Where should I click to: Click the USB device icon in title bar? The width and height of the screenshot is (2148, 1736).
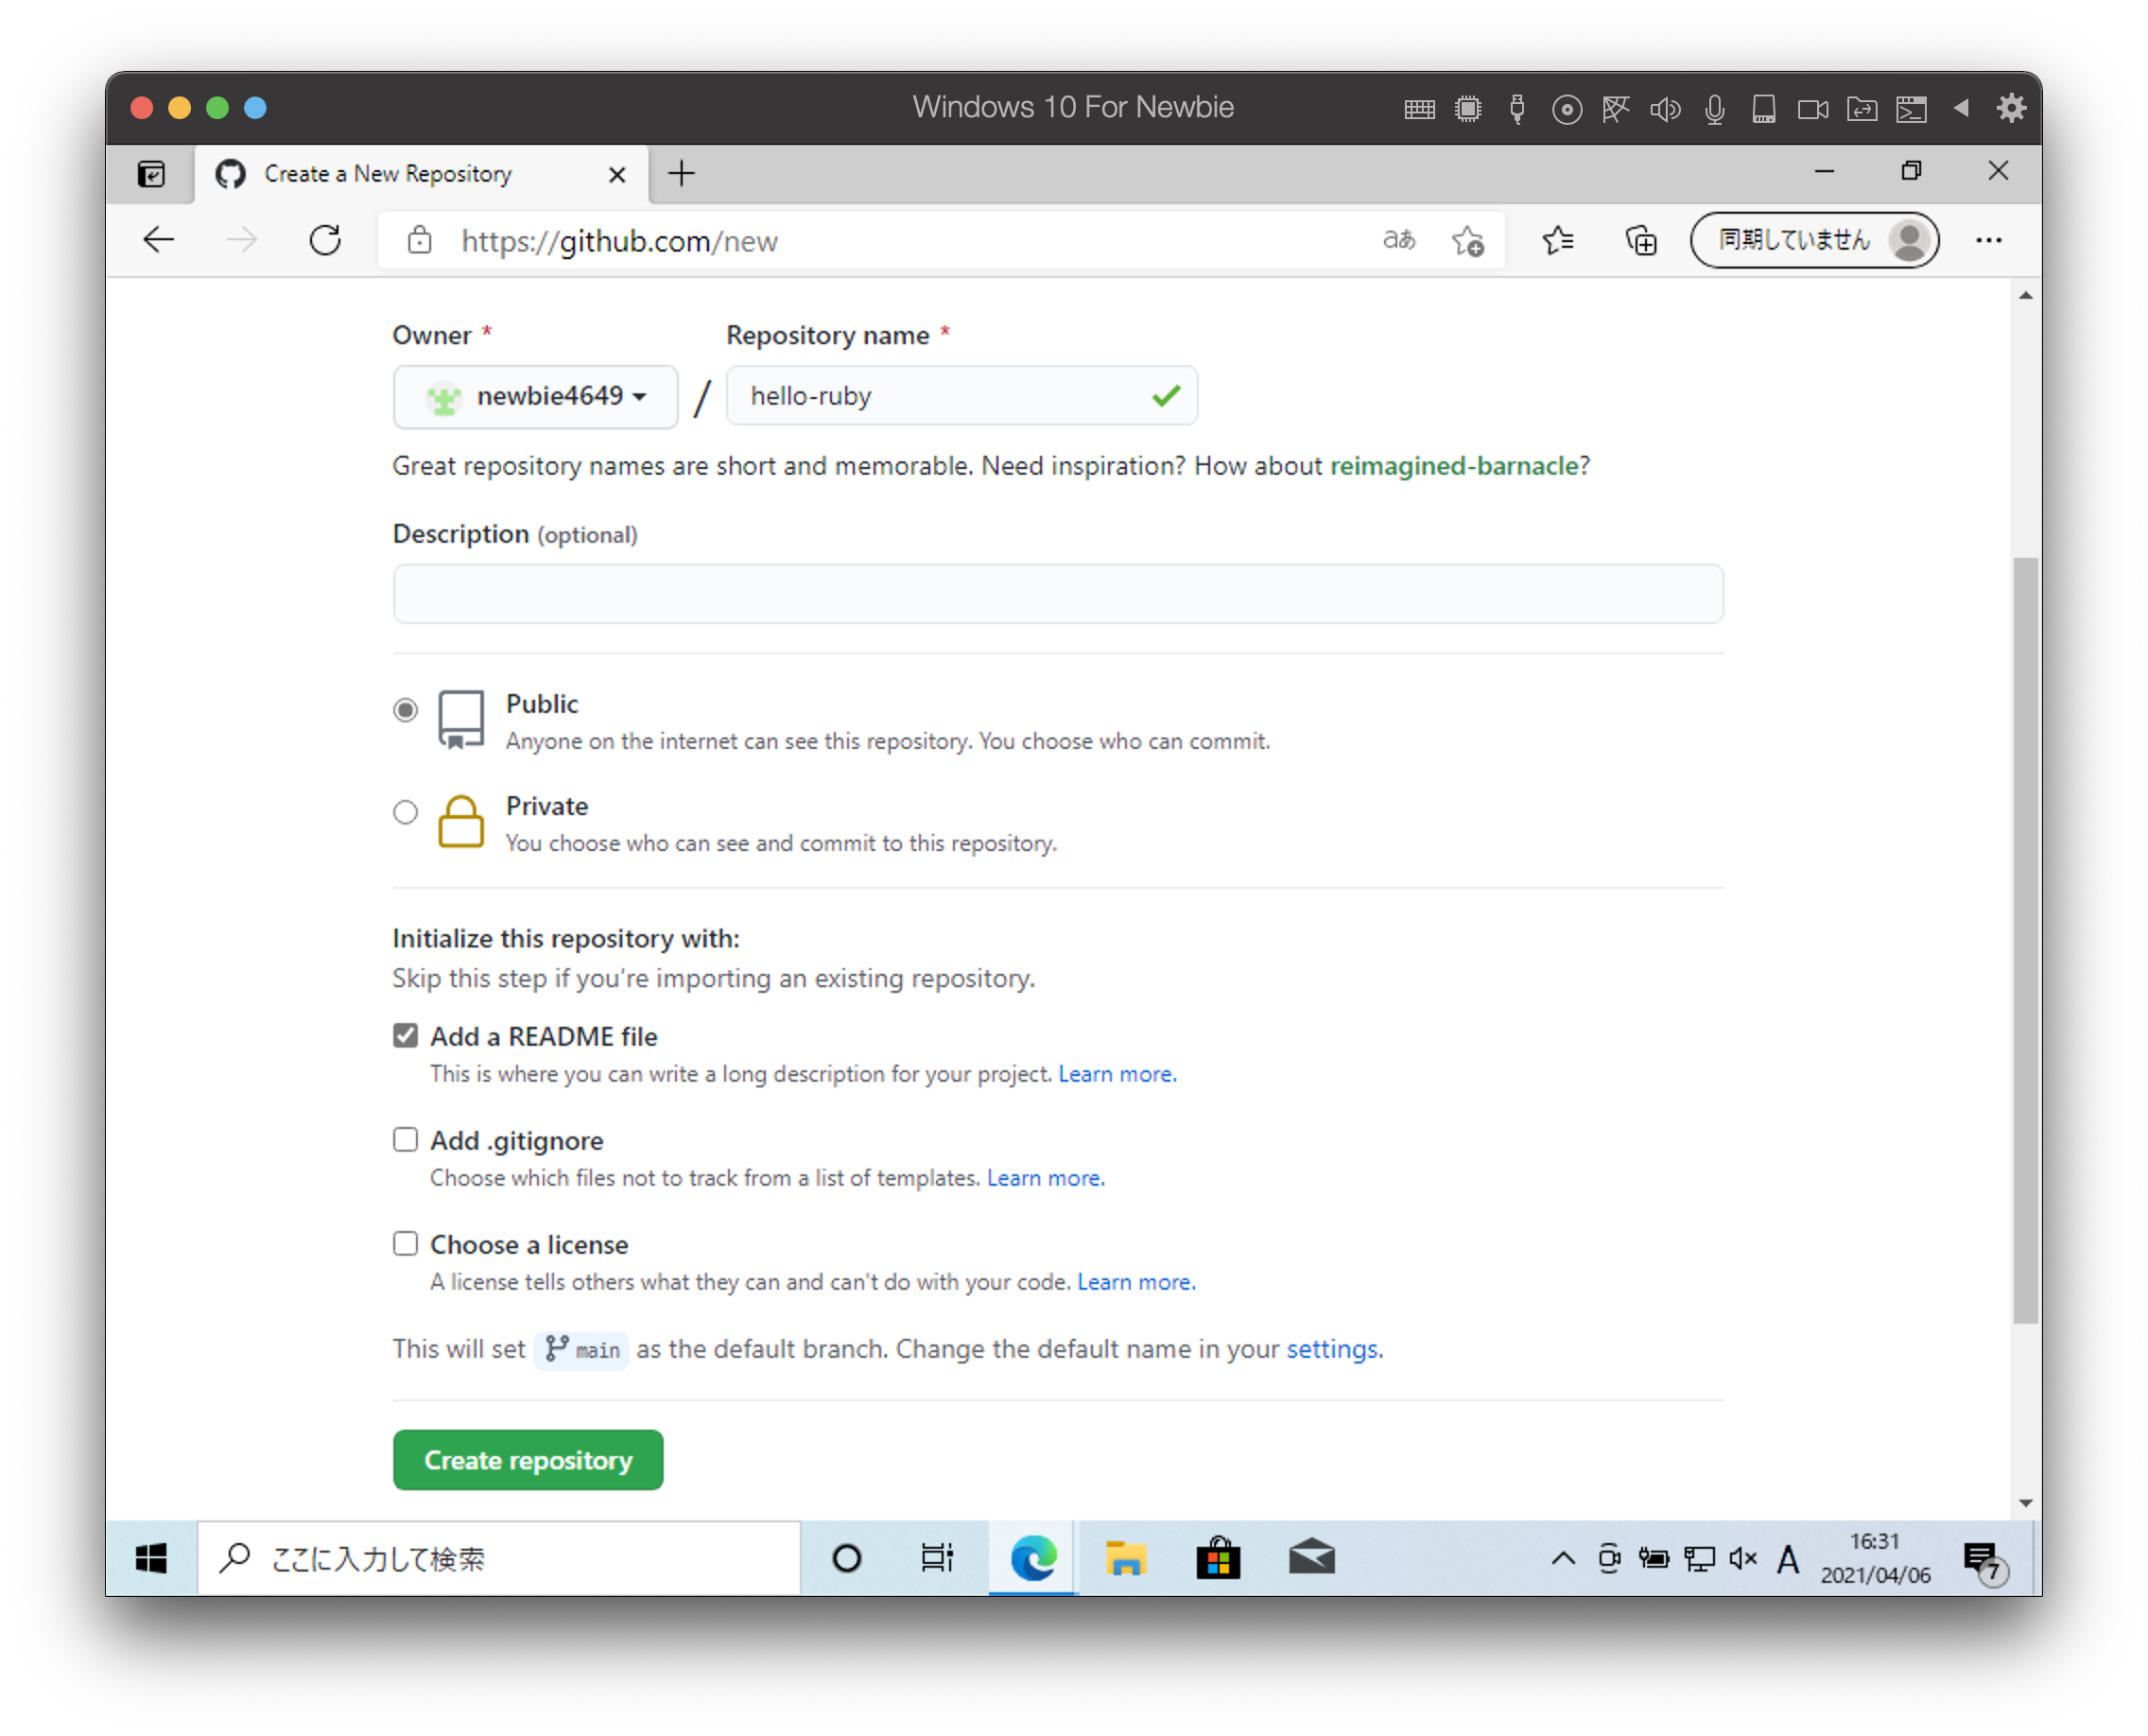click(x=1517, y=109)
